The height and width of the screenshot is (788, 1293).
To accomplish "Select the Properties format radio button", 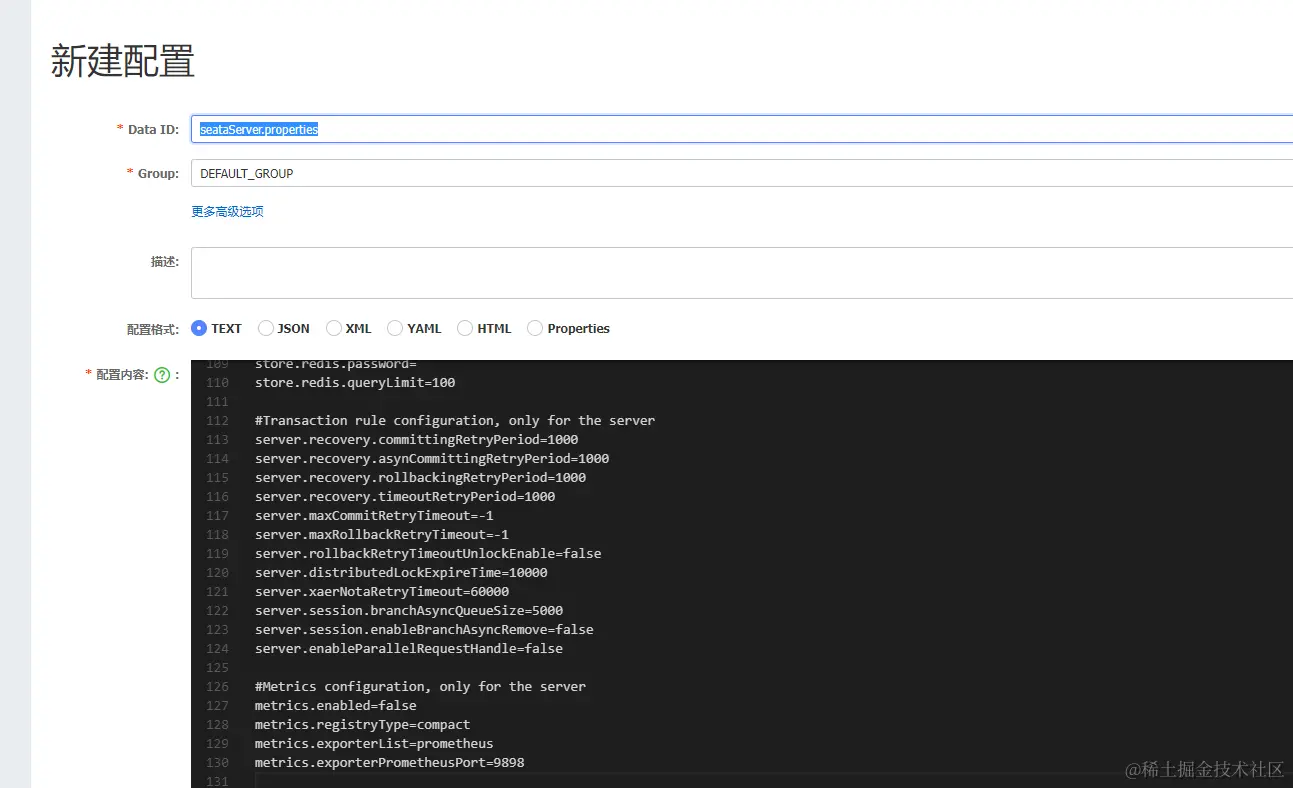I will coord(535,328).
